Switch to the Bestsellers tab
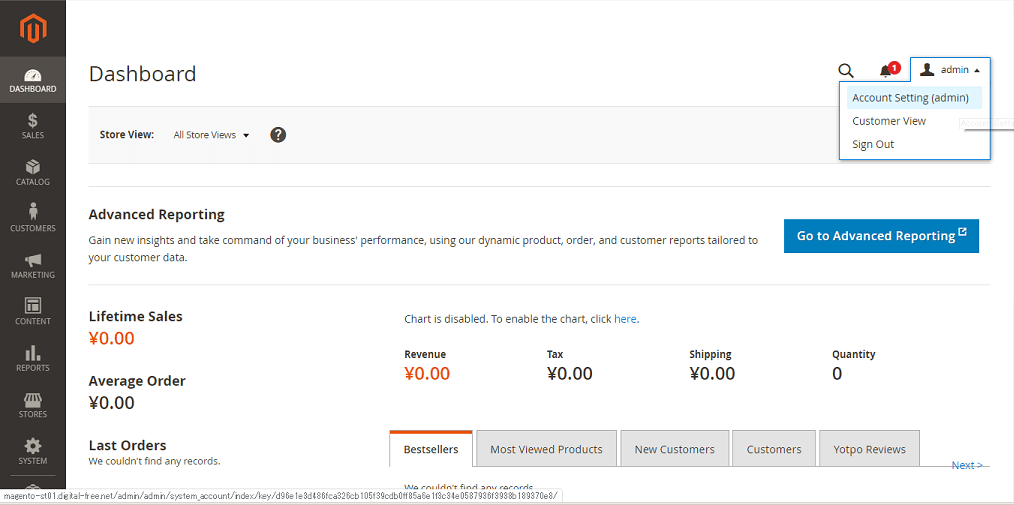1014x505 pixels. pos(431,449)
